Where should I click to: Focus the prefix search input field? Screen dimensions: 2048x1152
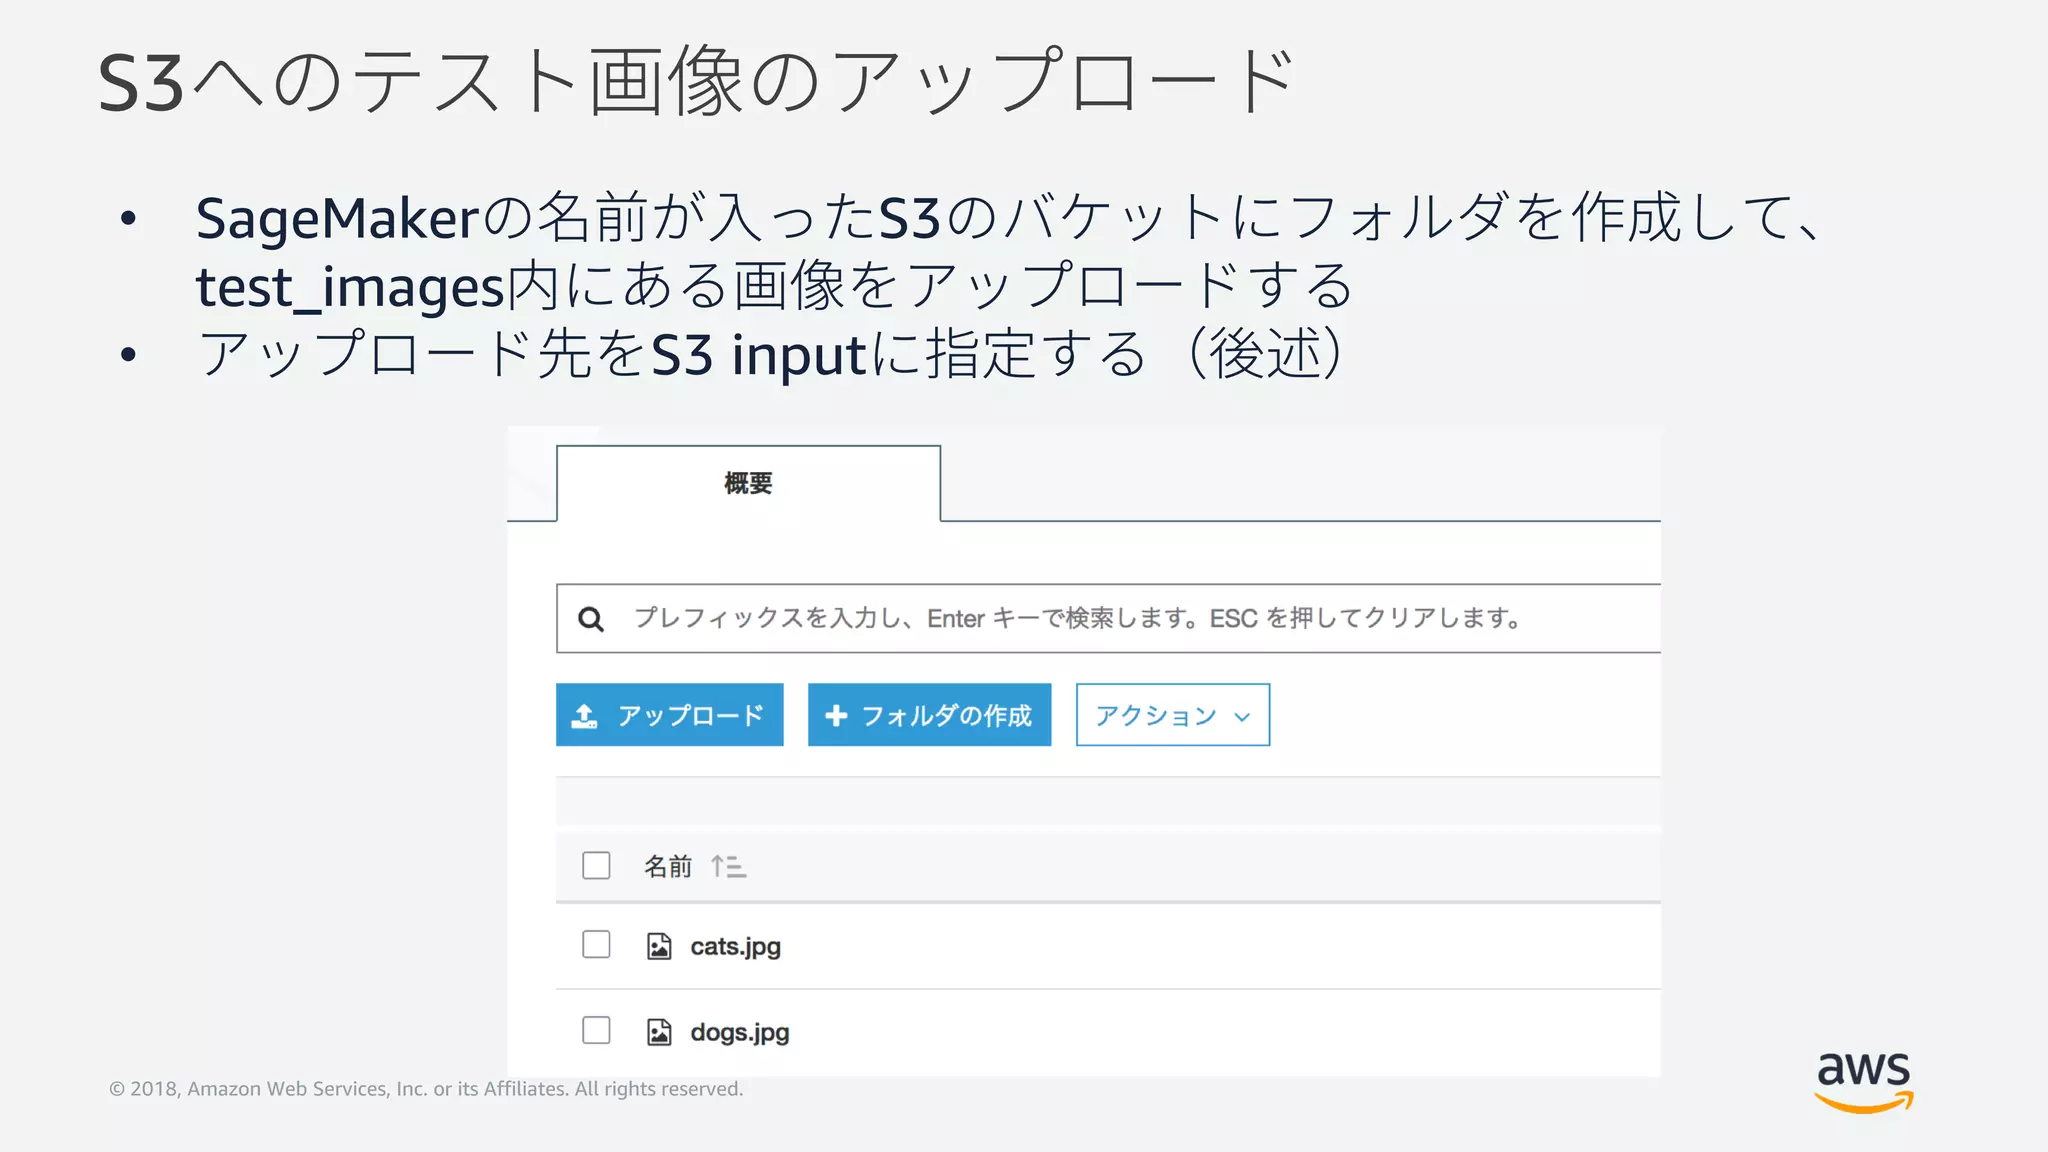coord(1080,619)
